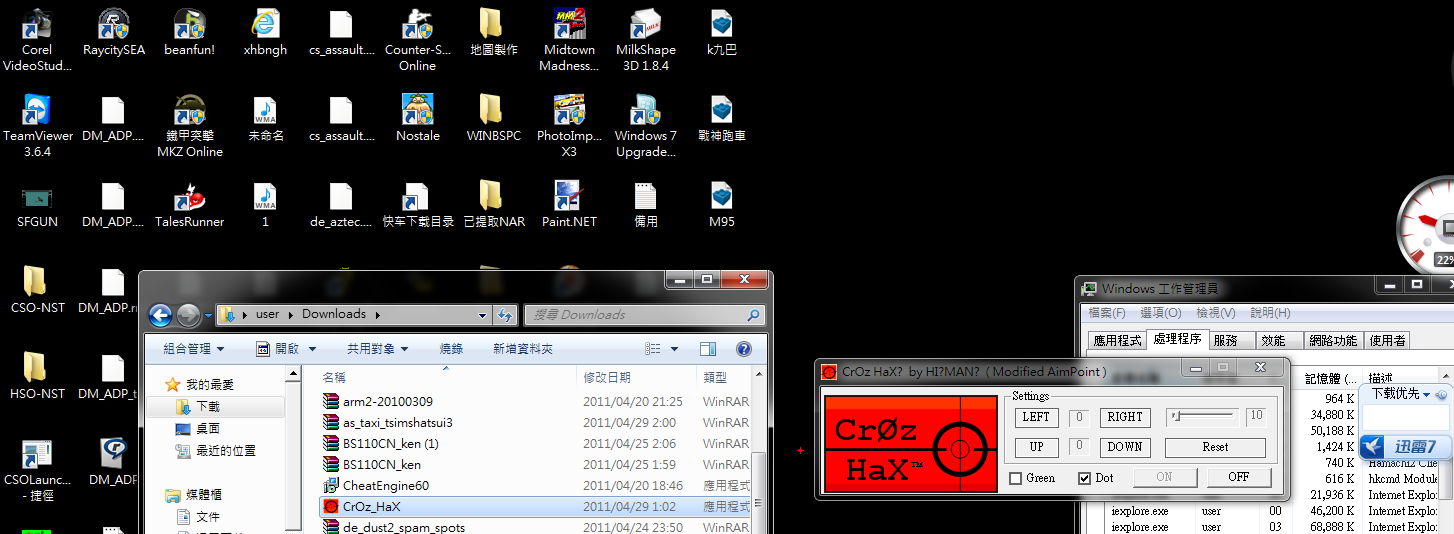Viewport: 1454px width, 534px height.
Task: Select the as_taxi_tsimshatsui3 archive row
Action: coord(535,422)
